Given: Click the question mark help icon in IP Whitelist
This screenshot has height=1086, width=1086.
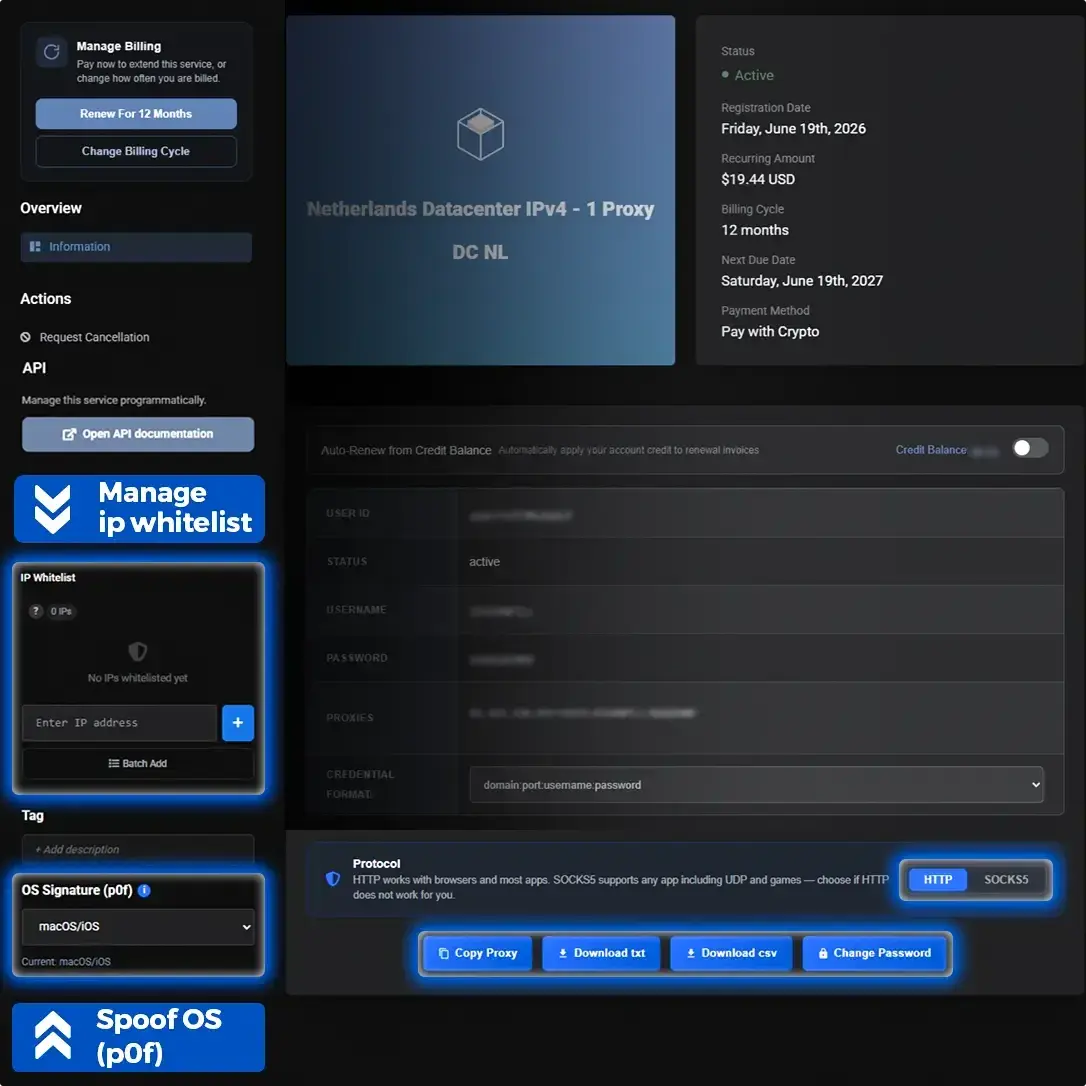Looking at the screenshot, I should click(x=36, y=611).
